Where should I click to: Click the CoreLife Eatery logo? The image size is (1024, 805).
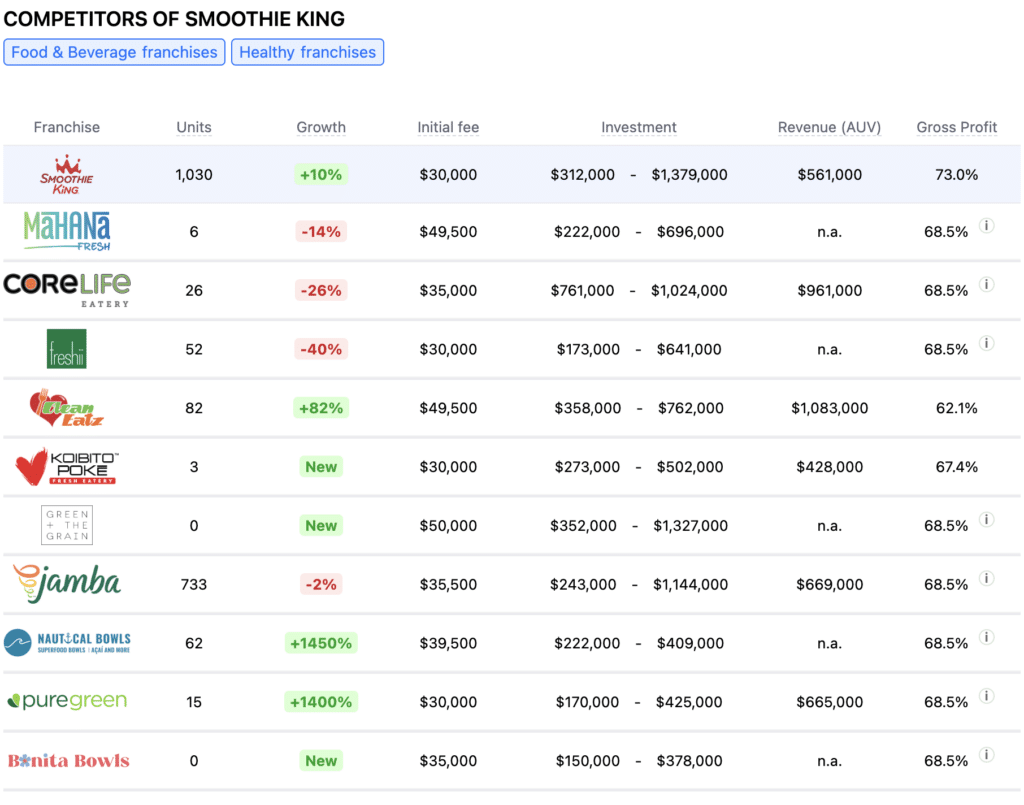coord(67,290)
